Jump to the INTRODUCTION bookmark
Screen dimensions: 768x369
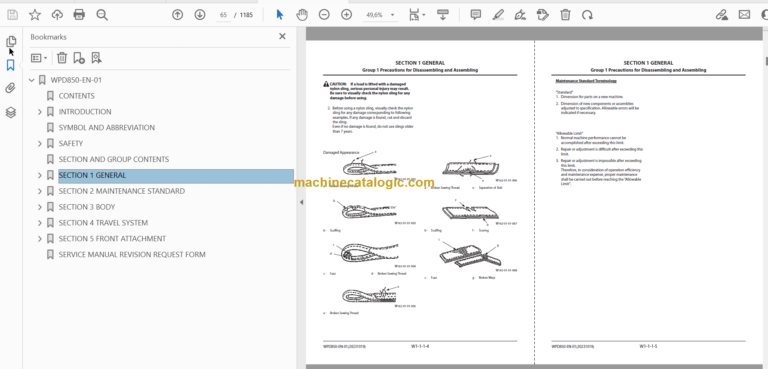coord(85,112)
